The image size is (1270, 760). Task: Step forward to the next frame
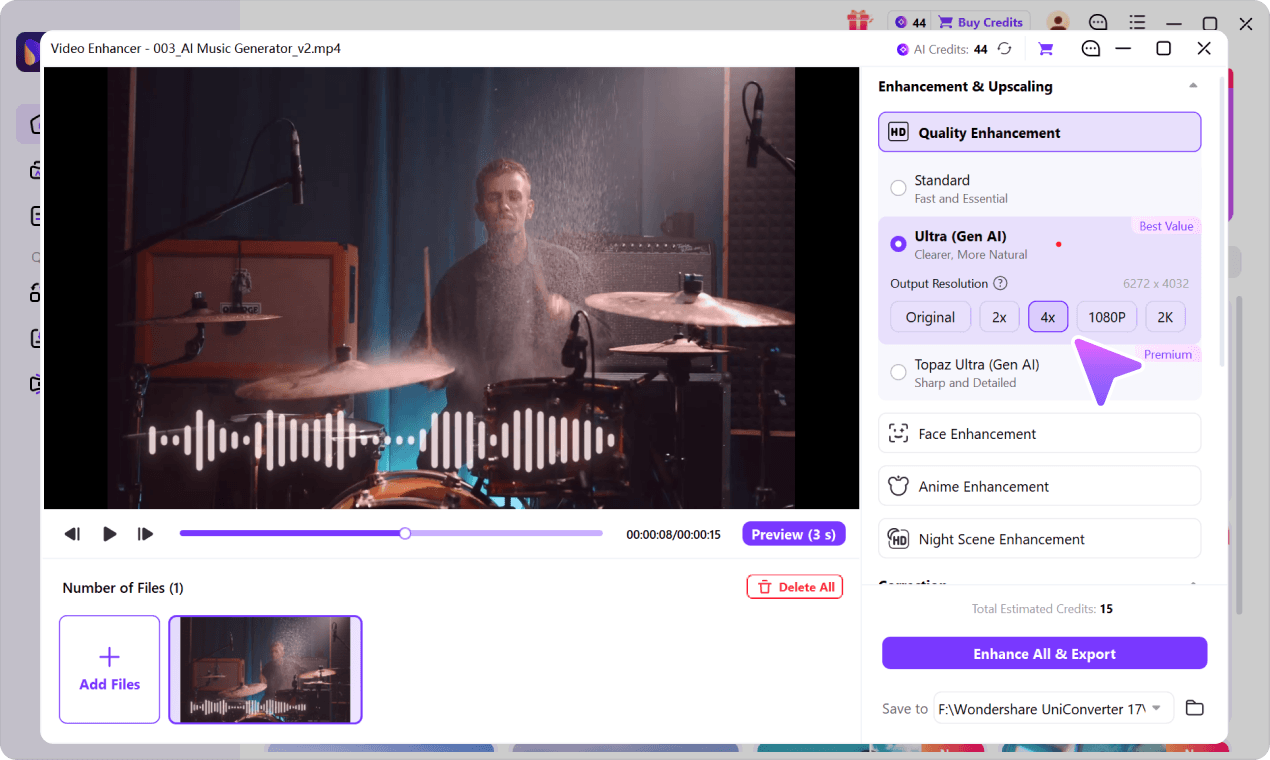click(146, 534)
